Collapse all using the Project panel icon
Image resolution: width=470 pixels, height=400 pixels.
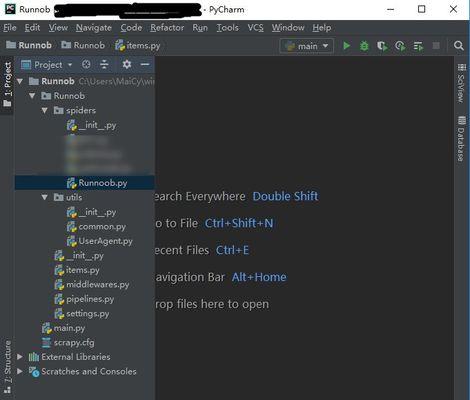click(x=104, y=64)
